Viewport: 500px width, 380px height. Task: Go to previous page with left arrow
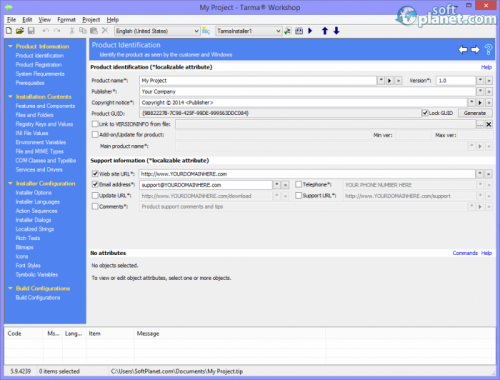click(x=463, y=50)
